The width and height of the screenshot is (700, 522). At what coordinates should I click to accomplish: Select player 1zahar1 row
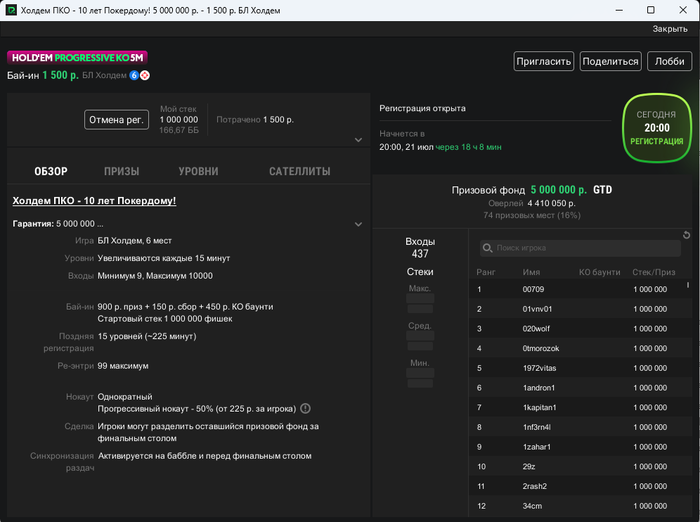(x=580, y=447)
